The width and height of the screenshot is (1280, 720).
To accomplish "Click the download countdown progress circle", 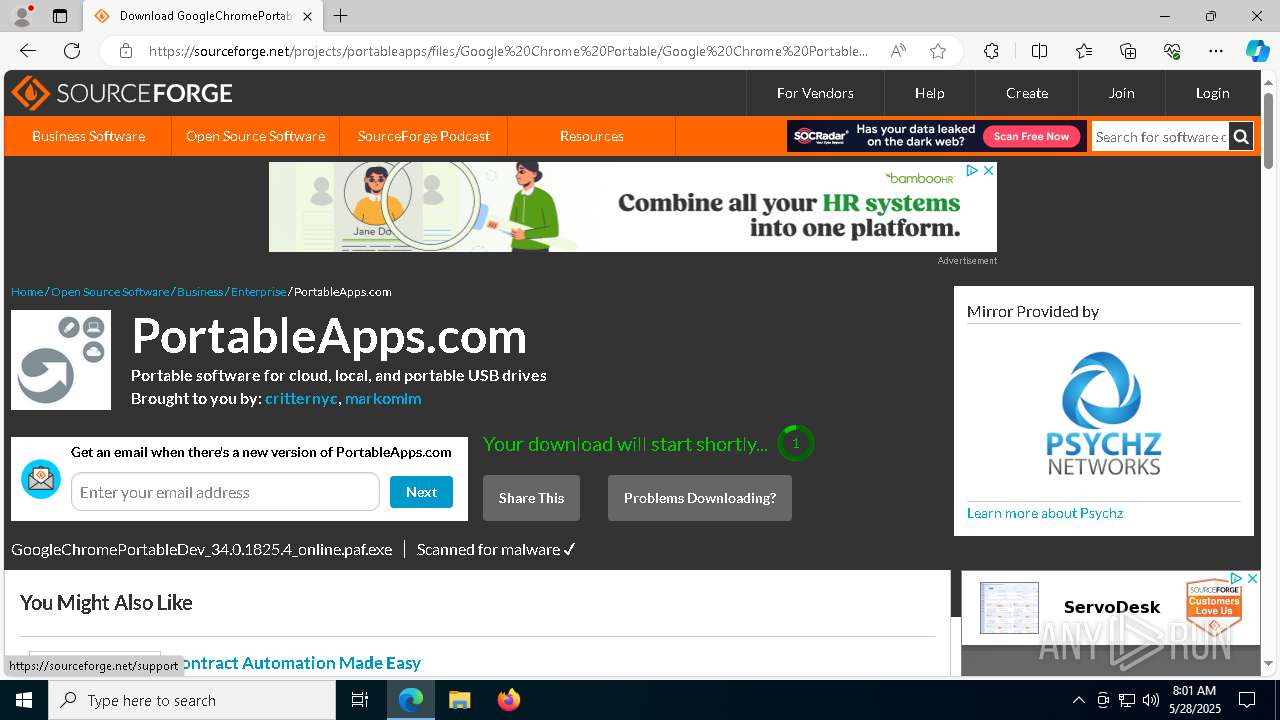I will point(796,443).
